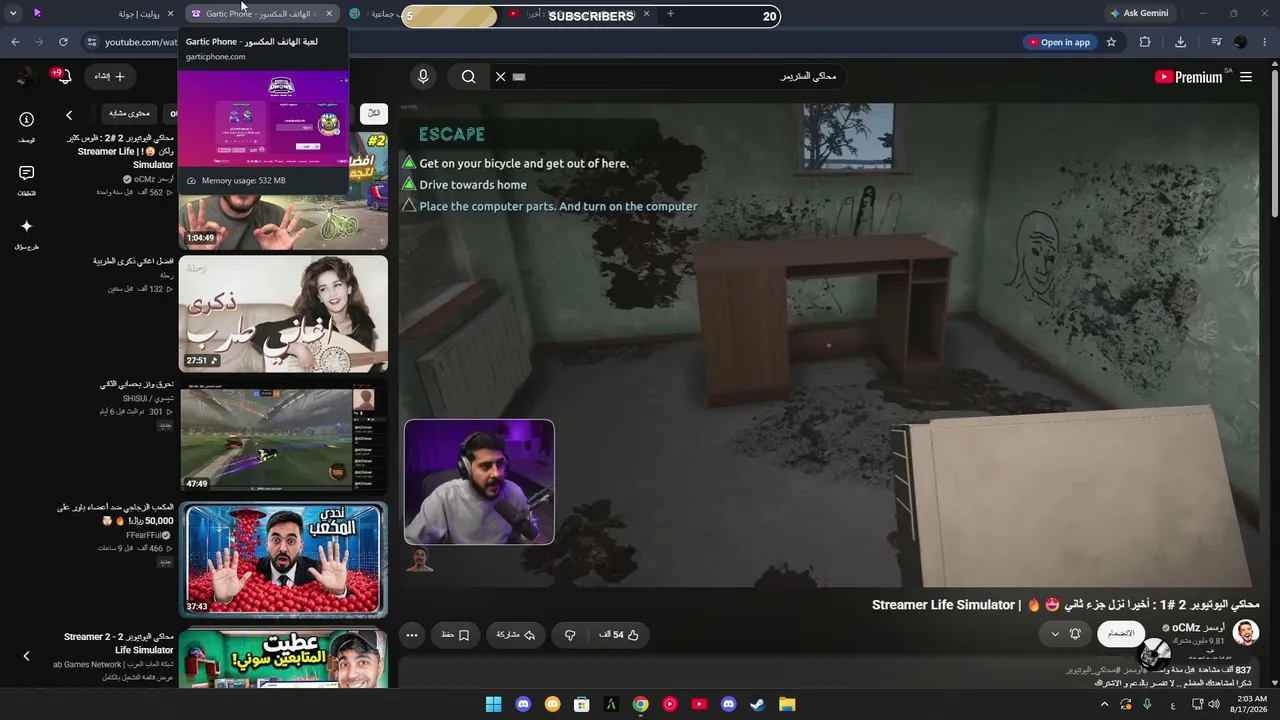The width and height of the screenshot is (1280, 720).
Task: Open the three-dot more actions button
Action: click(412, 635)
